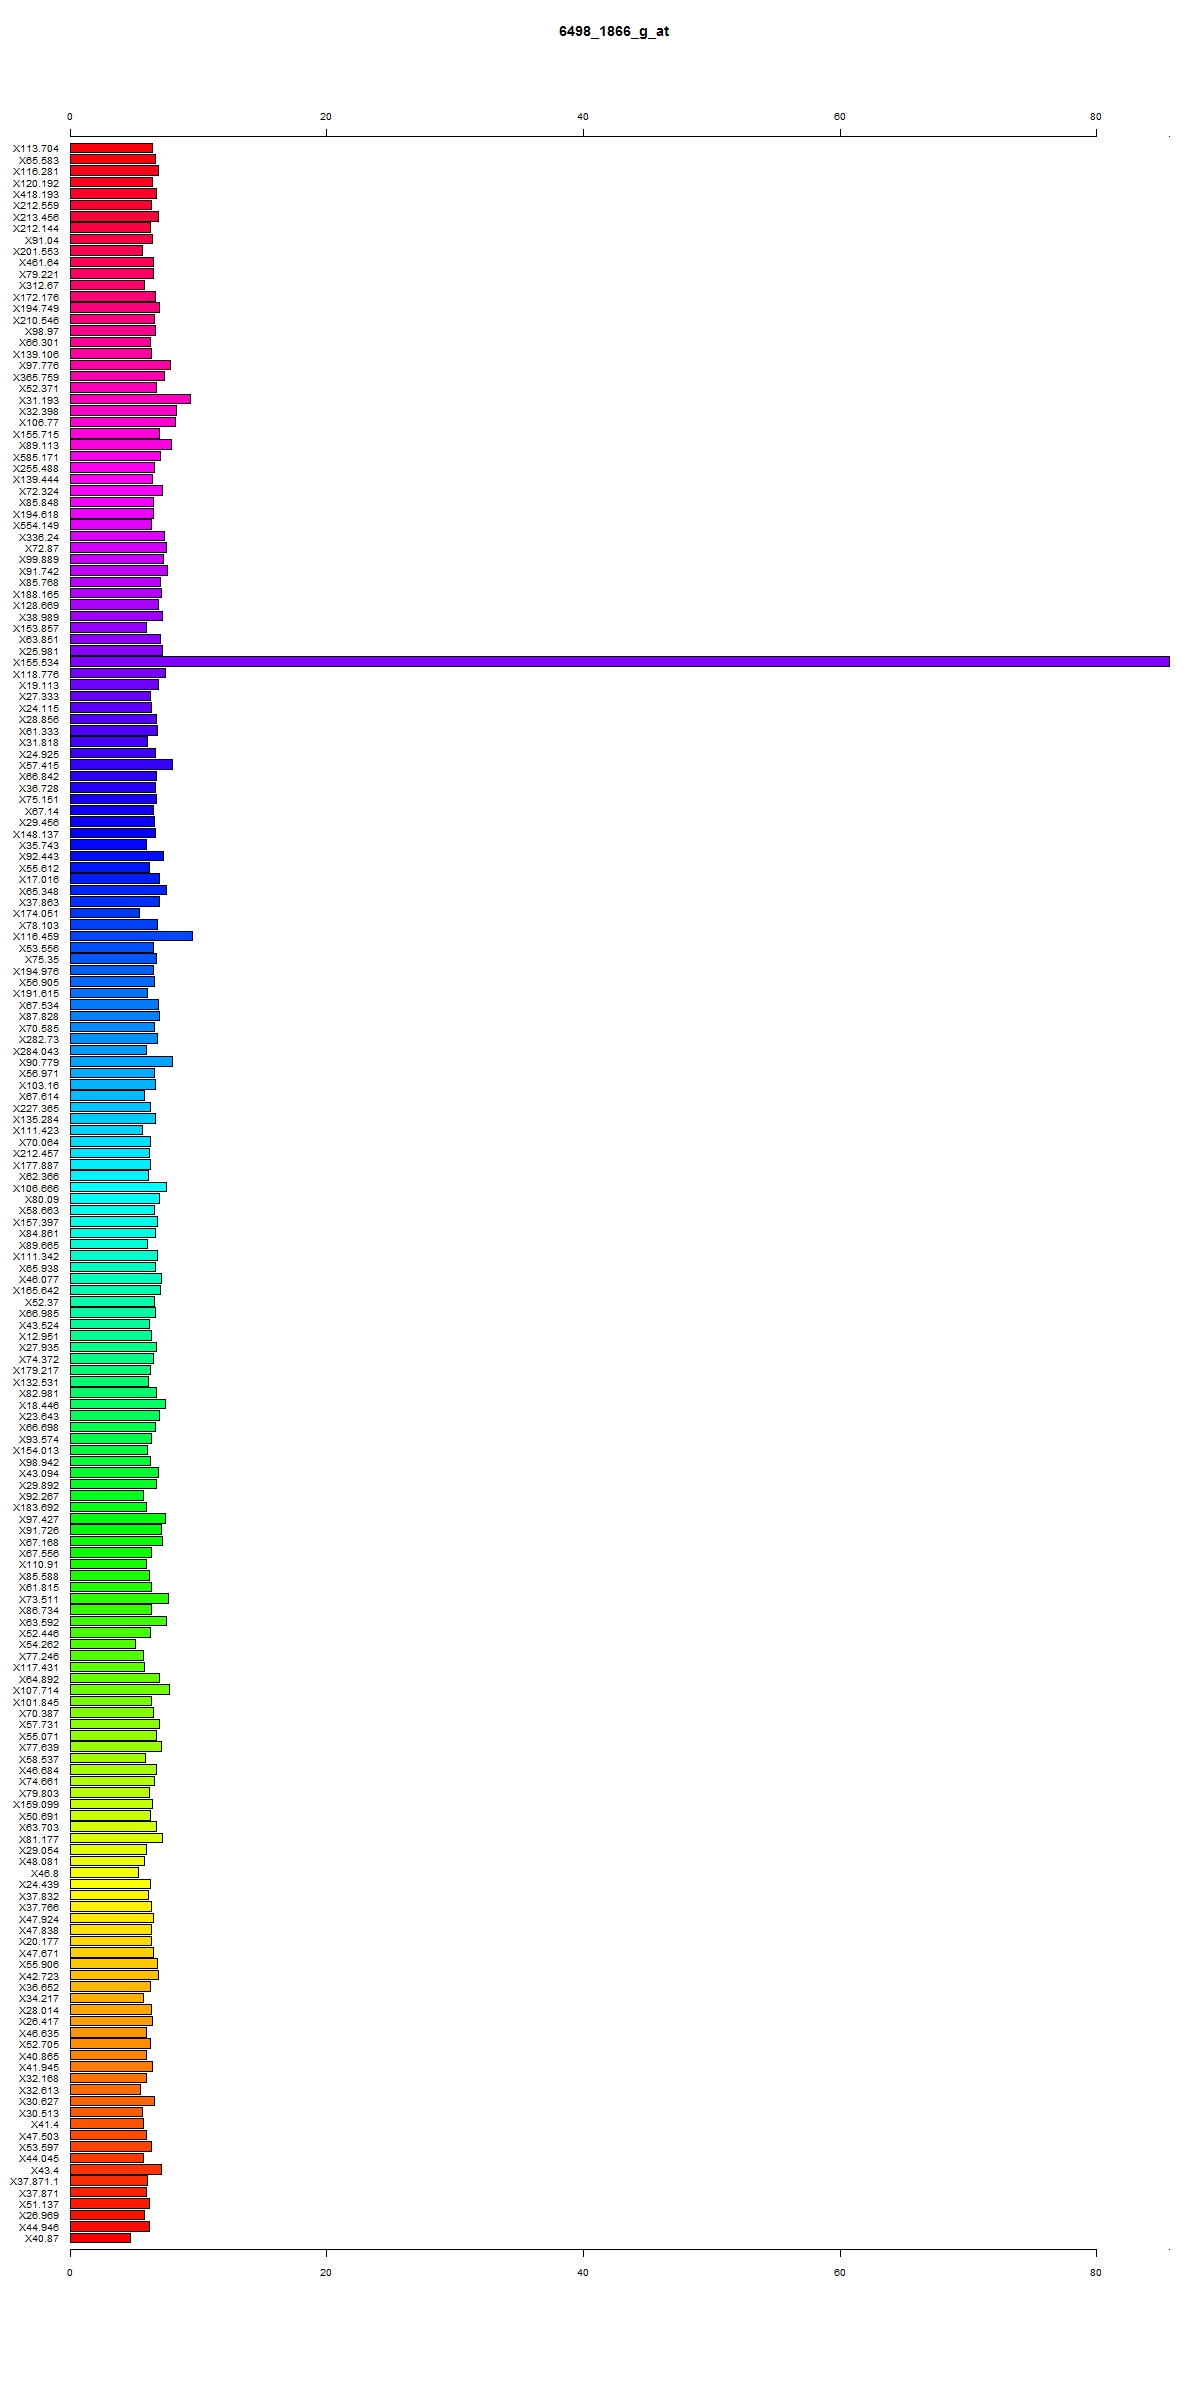Click the X90.779 light blue bar
The height and width of the screenshot is (2400, 1200).
point(121,1061)
